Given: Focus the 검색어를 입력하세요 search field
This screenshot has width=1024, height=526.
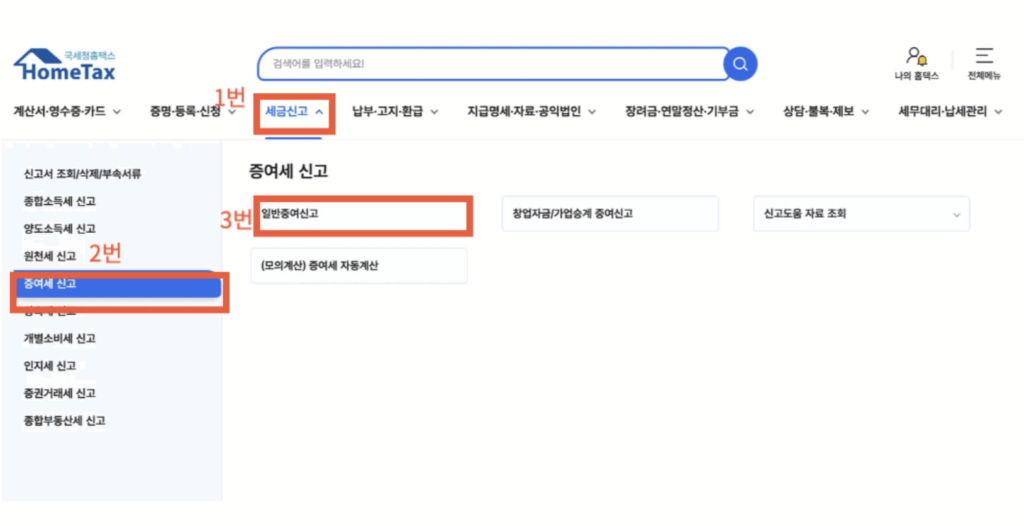Looking at the screenshot, I should (x=490, y=64).
